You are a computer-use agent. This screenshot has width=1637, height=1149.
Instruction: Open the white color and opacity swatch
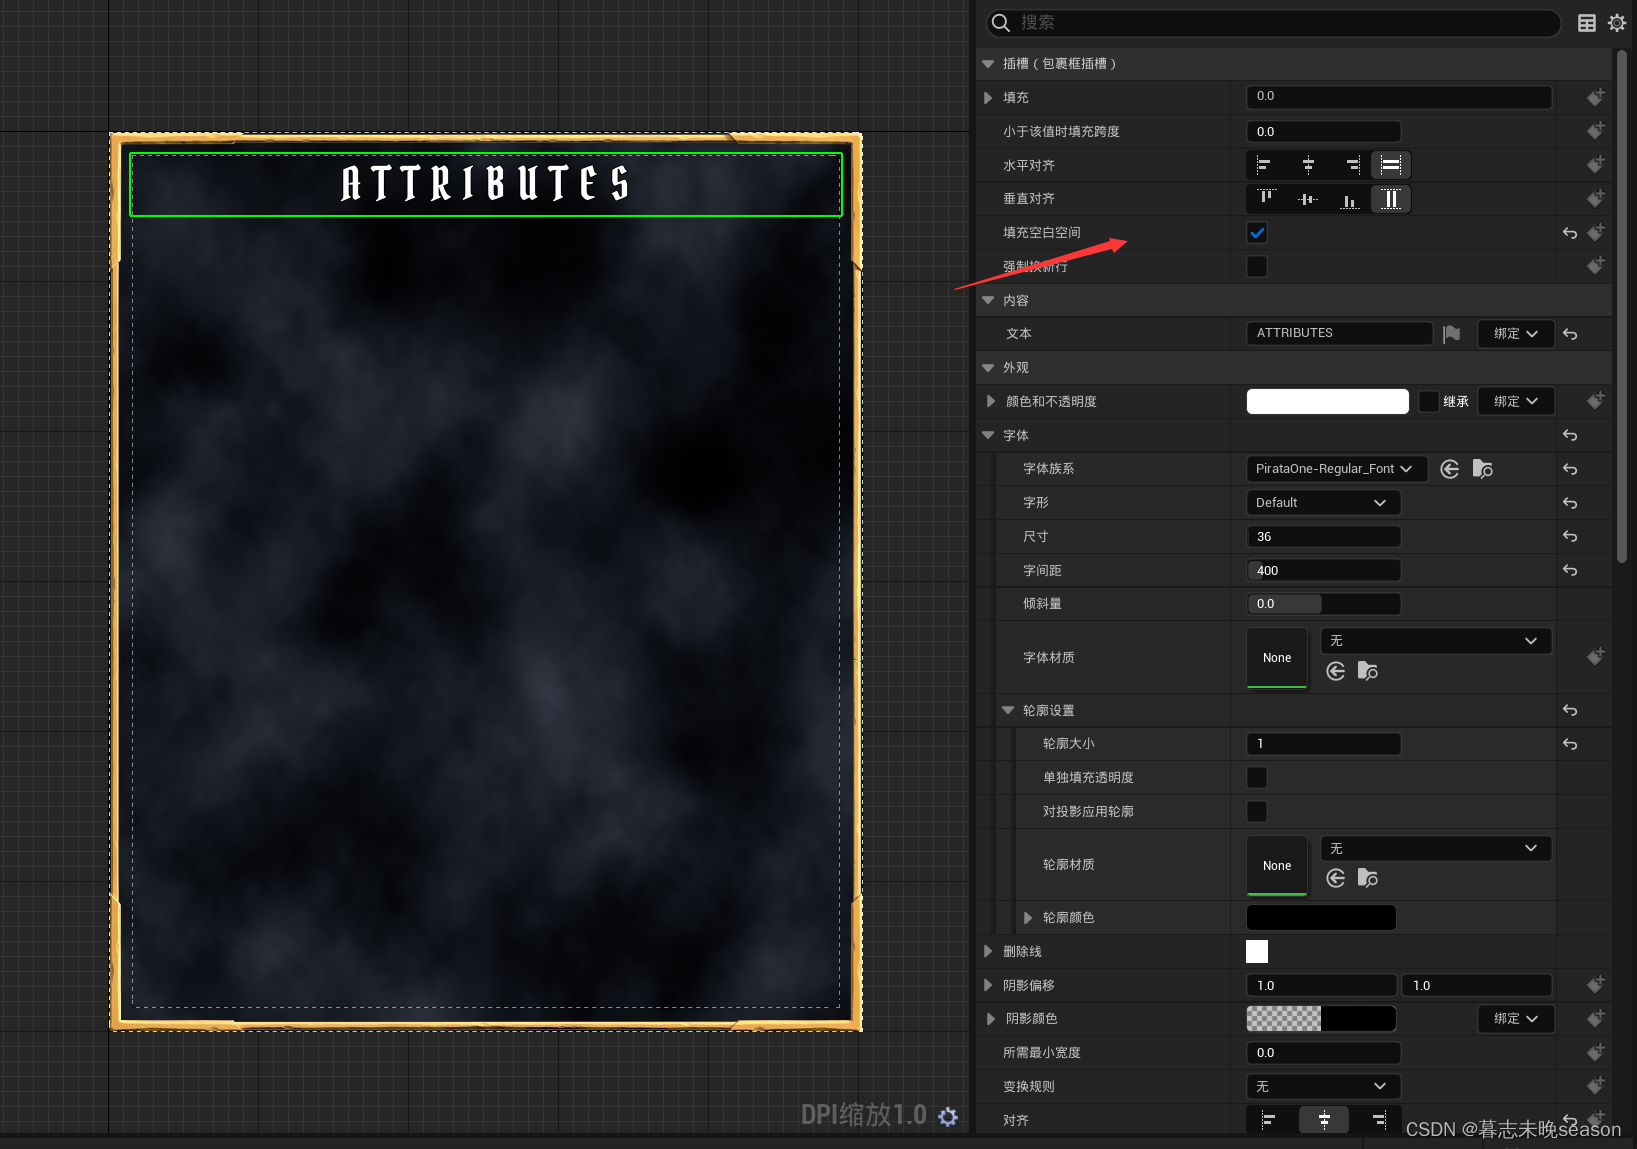1328,401
